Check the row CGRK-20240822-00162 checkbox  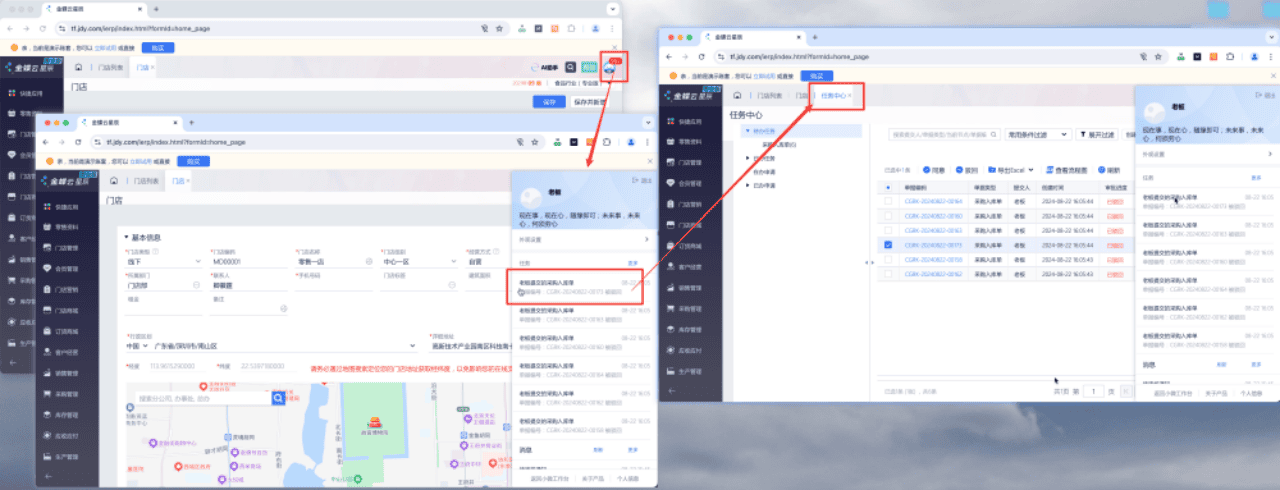[x=889, y=272]
